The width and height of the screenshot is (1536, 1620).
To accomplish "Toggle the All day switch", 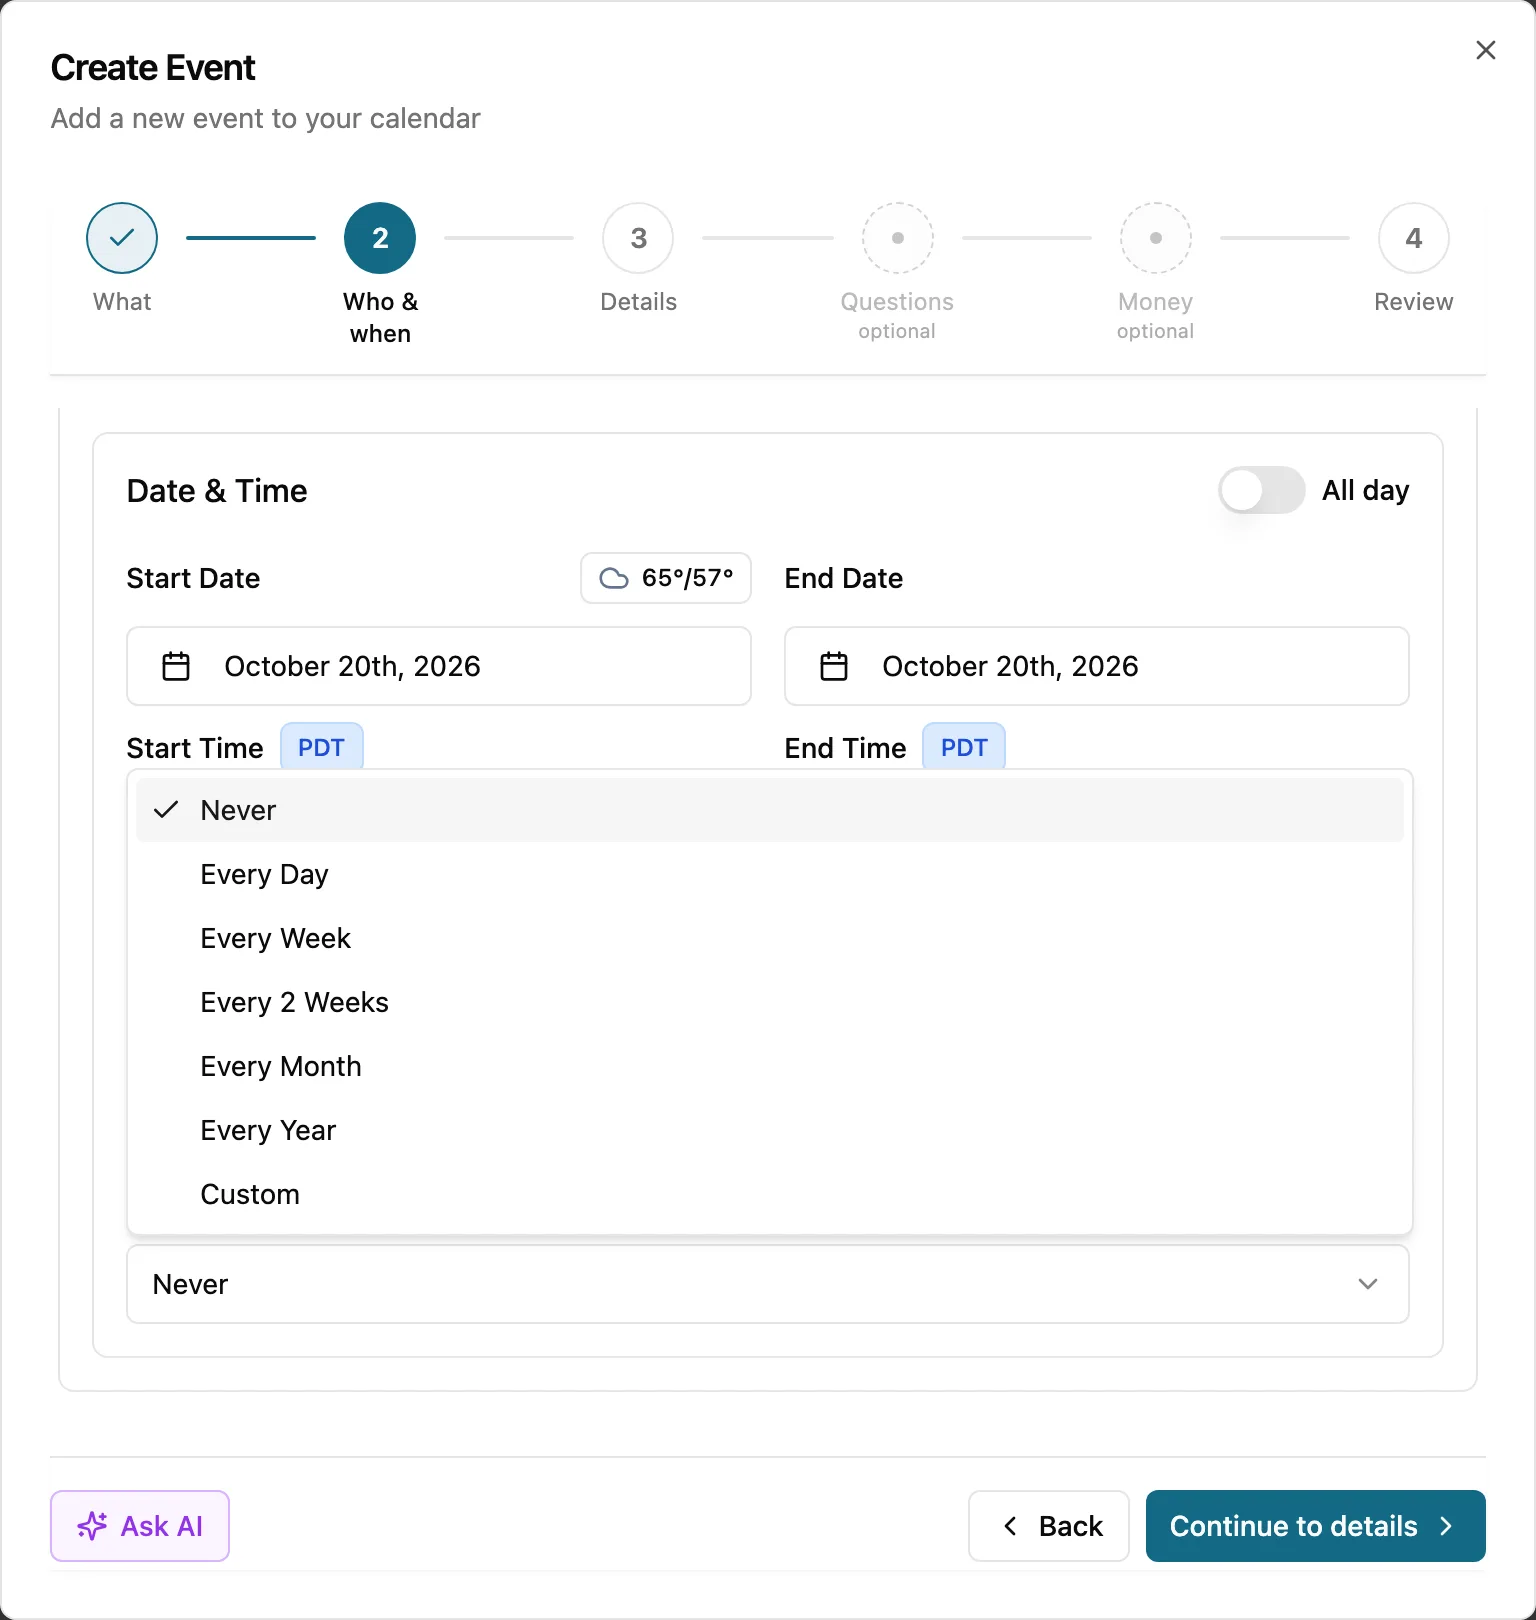I will [1261, 491].
